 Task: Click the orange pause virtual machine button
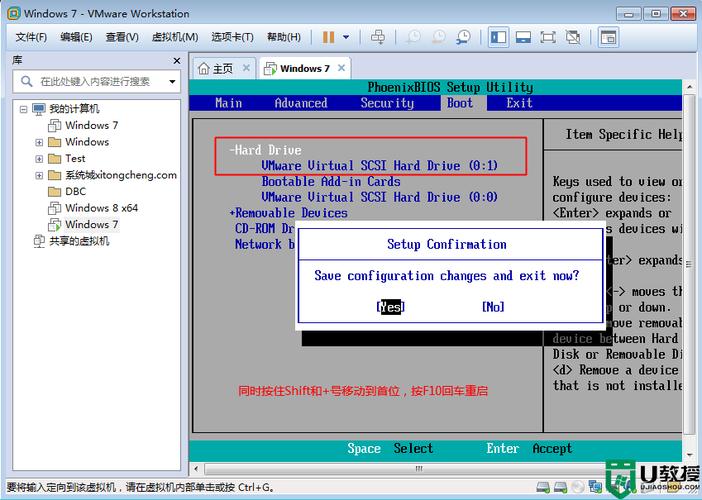coord(328,37)
